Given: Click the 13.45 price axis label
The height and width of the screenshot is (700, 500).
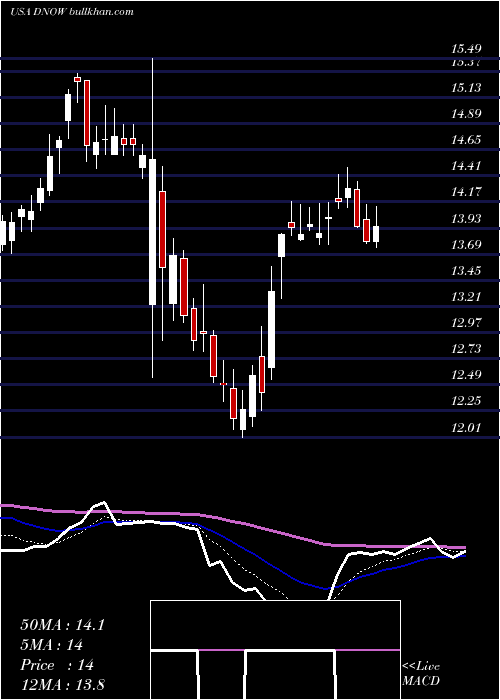Looking at the screenshot, I should pyautogui.click(x=467, y=271).
